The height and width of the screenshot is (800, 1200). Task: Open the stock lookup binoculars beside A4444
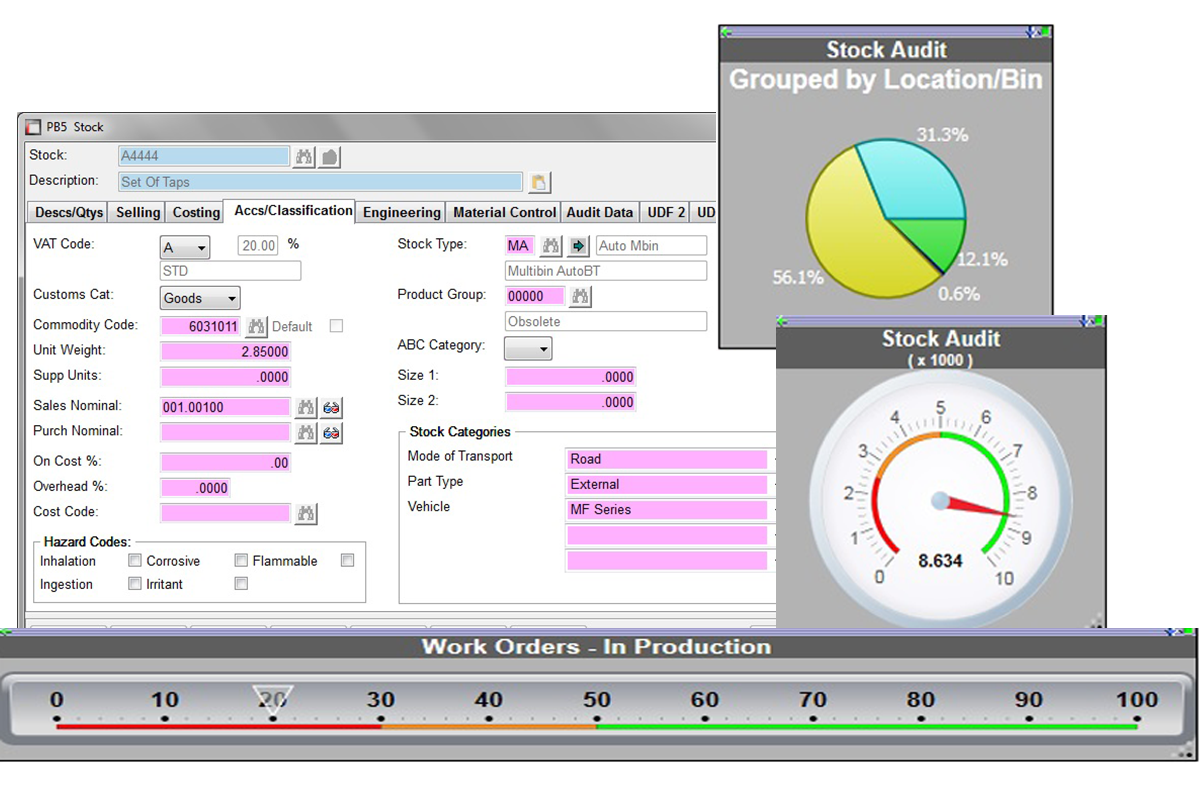click(304, 156)
